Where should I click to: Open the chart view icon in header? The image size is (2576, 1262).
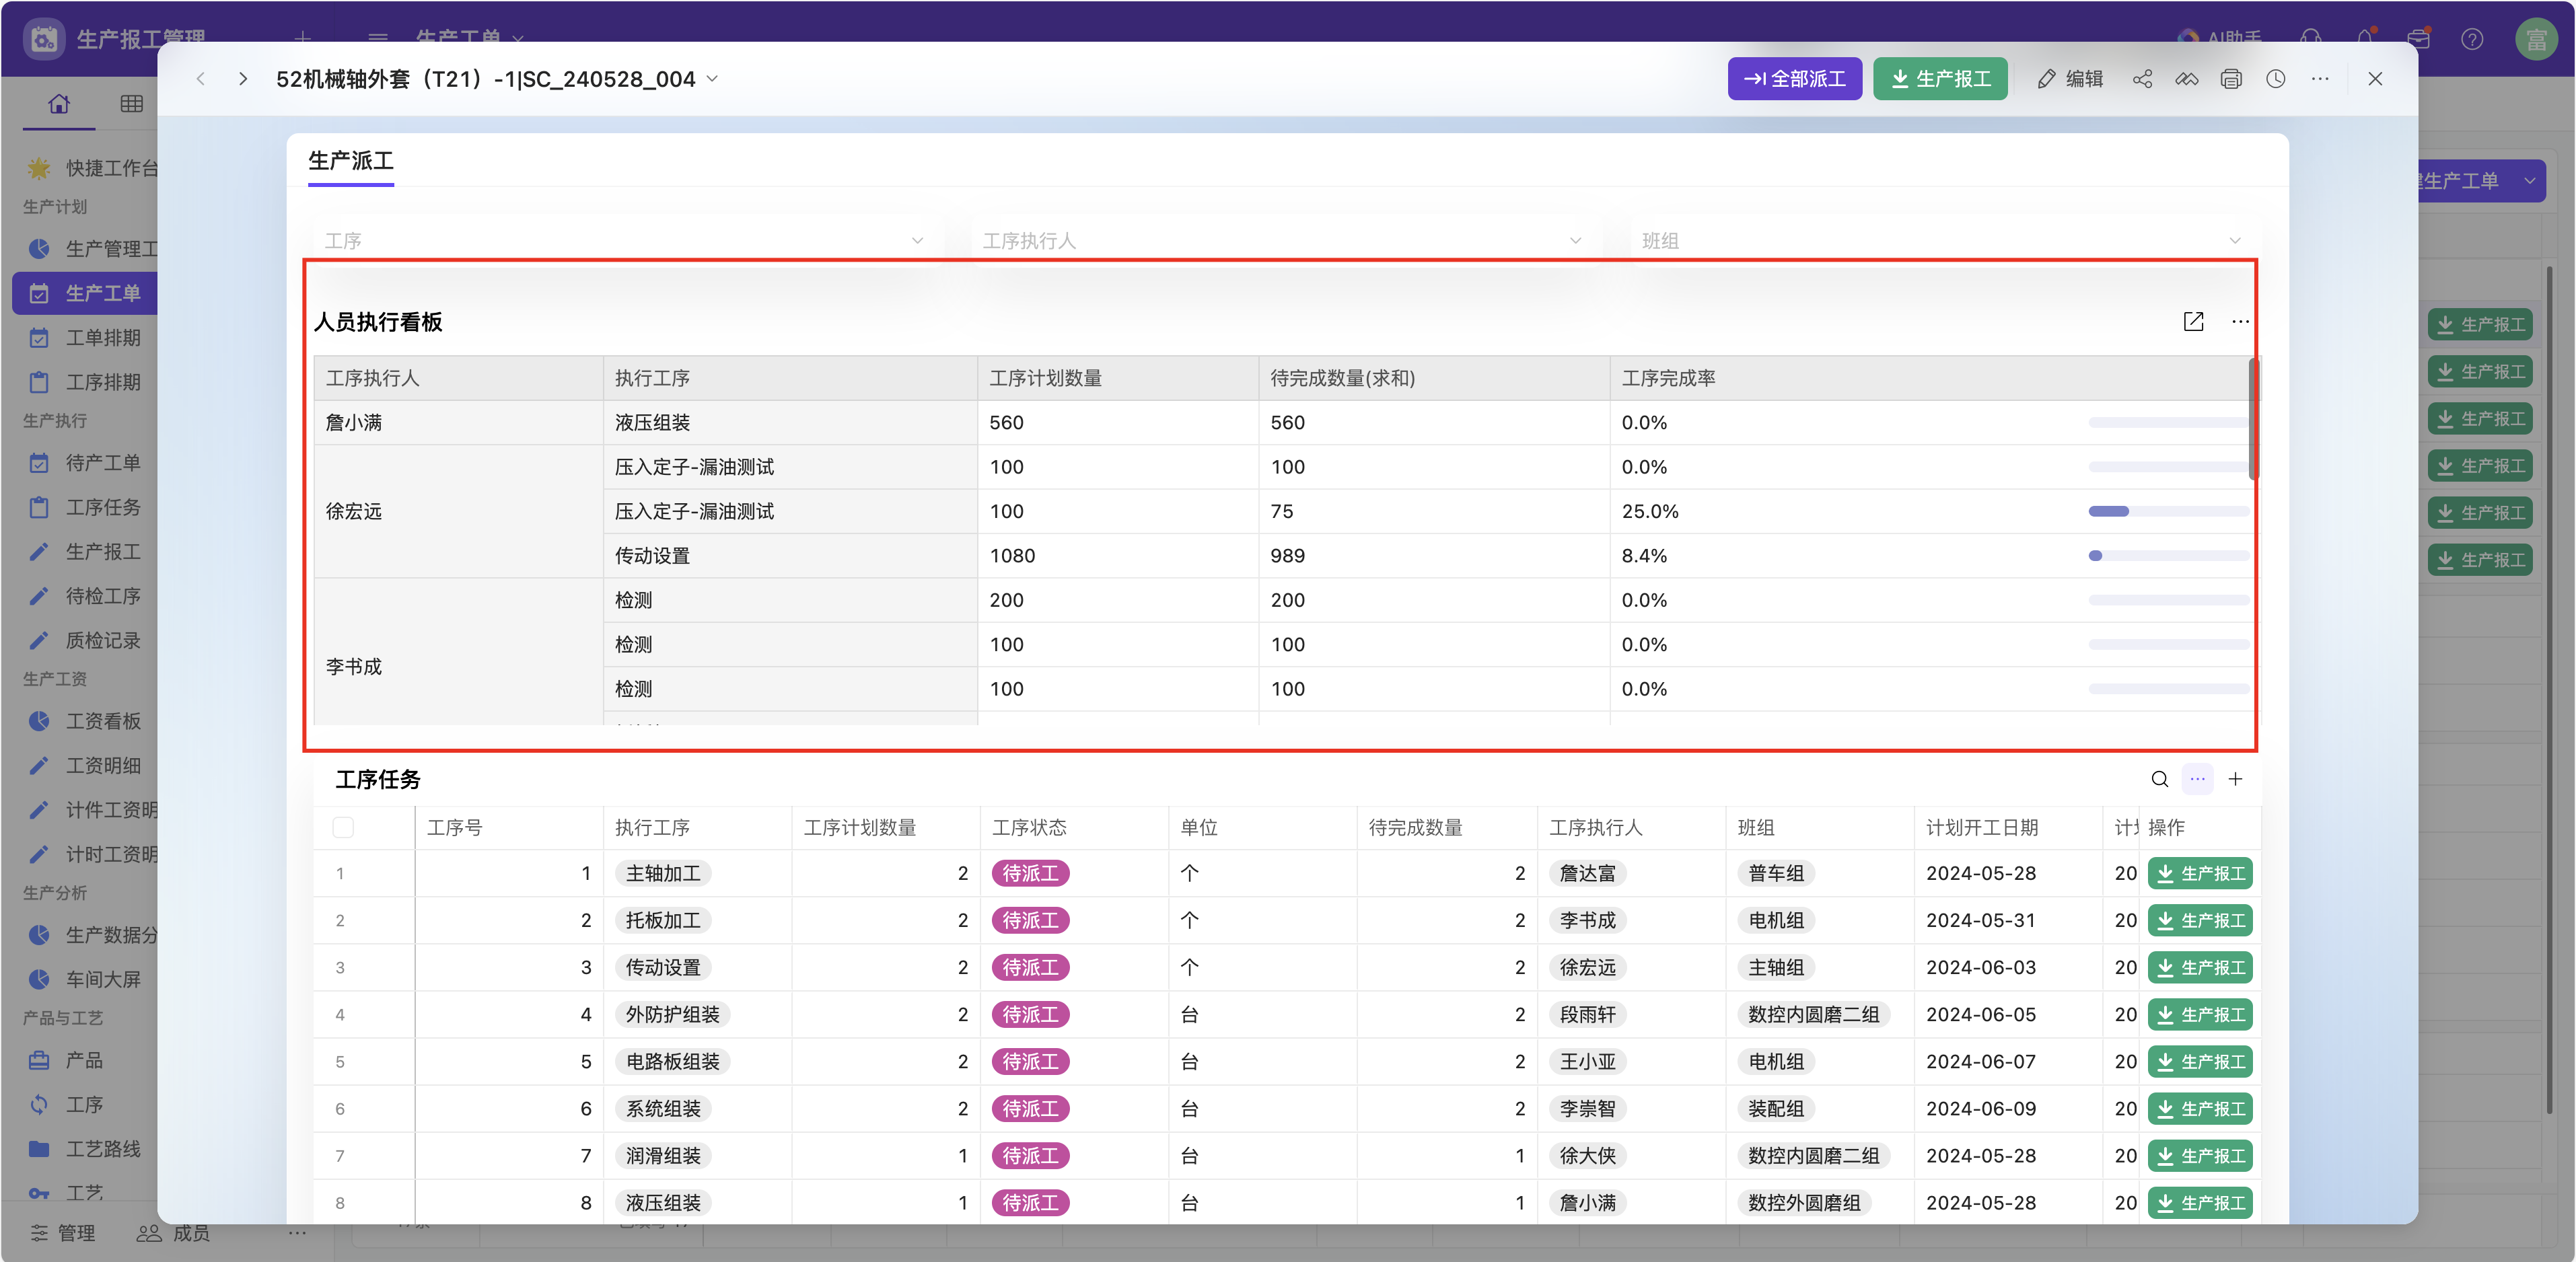point(2186,79)
